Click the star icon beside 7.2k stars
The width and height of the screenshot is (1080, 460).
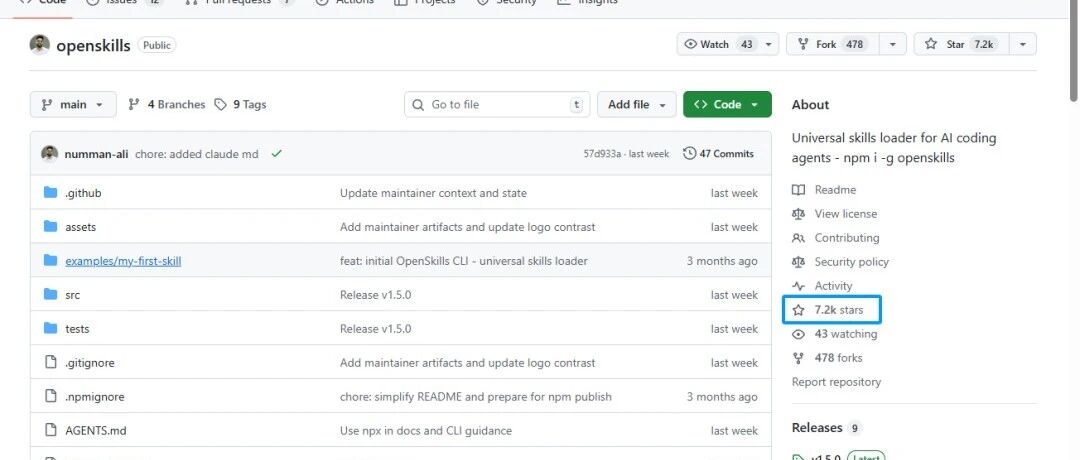coord(798,310)
